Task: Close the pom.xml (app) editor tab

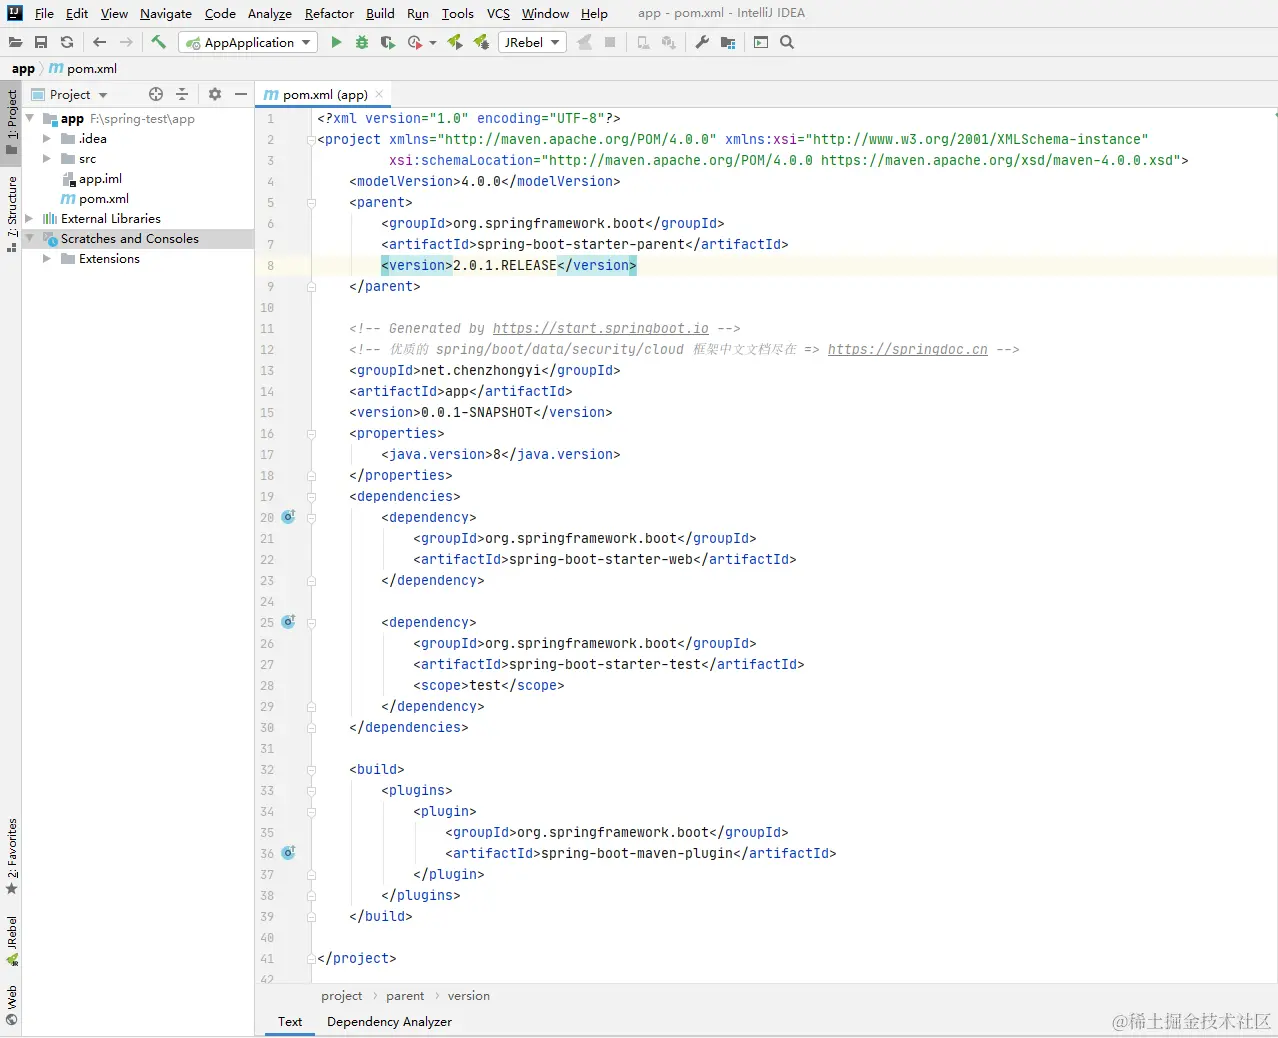Action: pos(380,94)
